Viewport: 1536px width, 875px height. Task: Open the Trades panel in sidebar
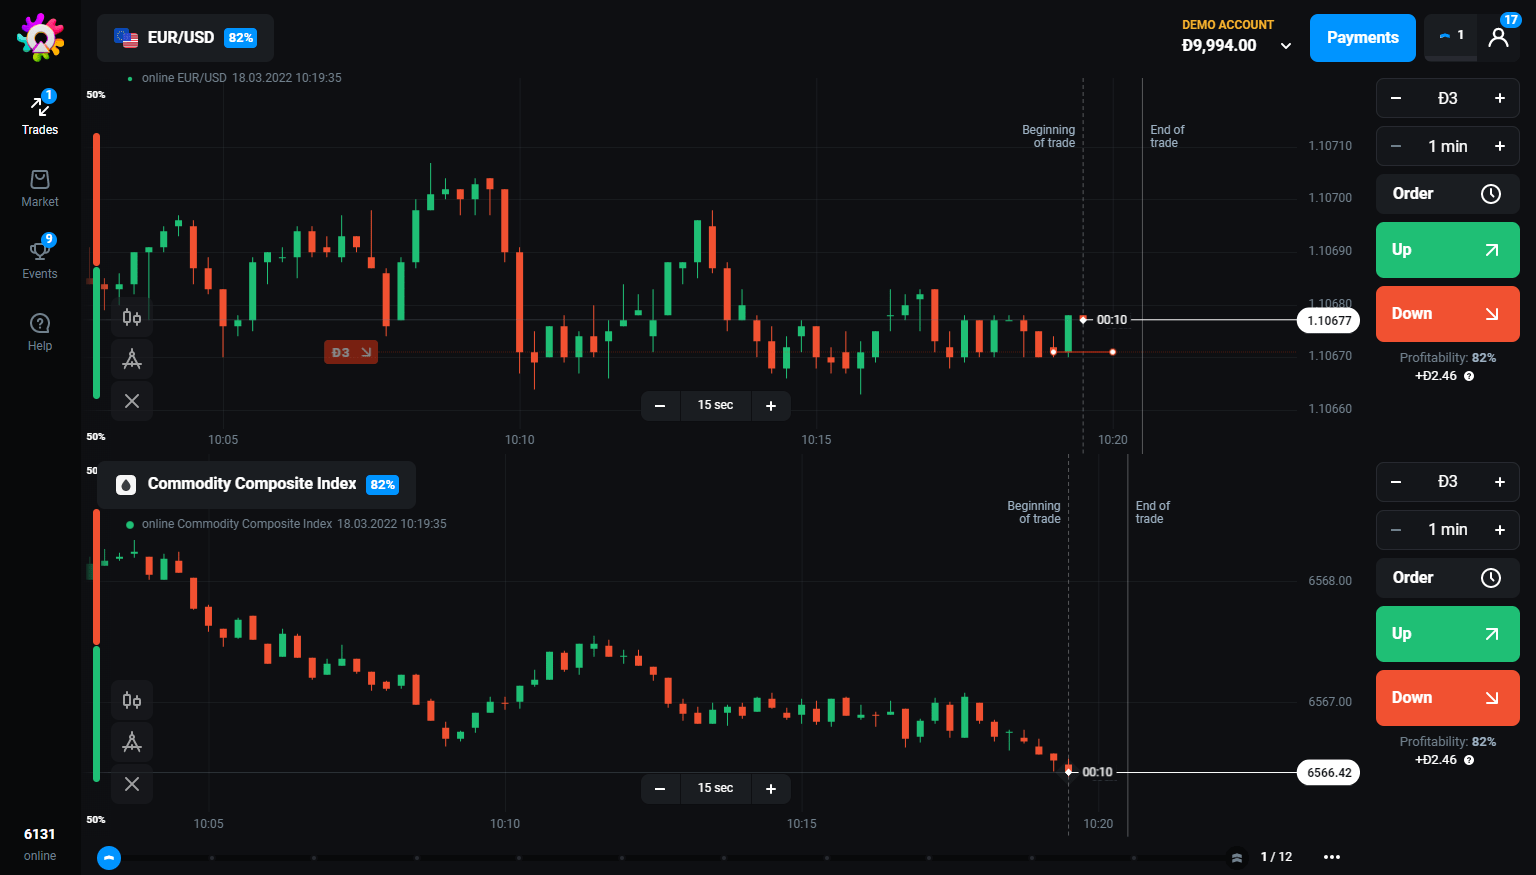click(x=40, y=113)
